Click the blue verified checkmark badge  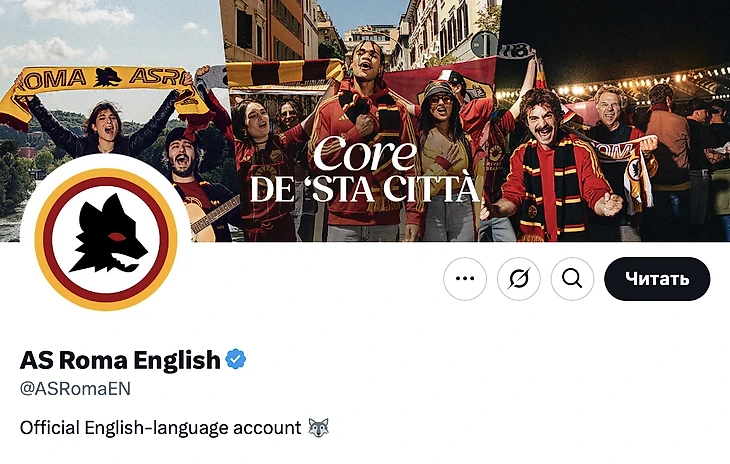coord(236,359)
